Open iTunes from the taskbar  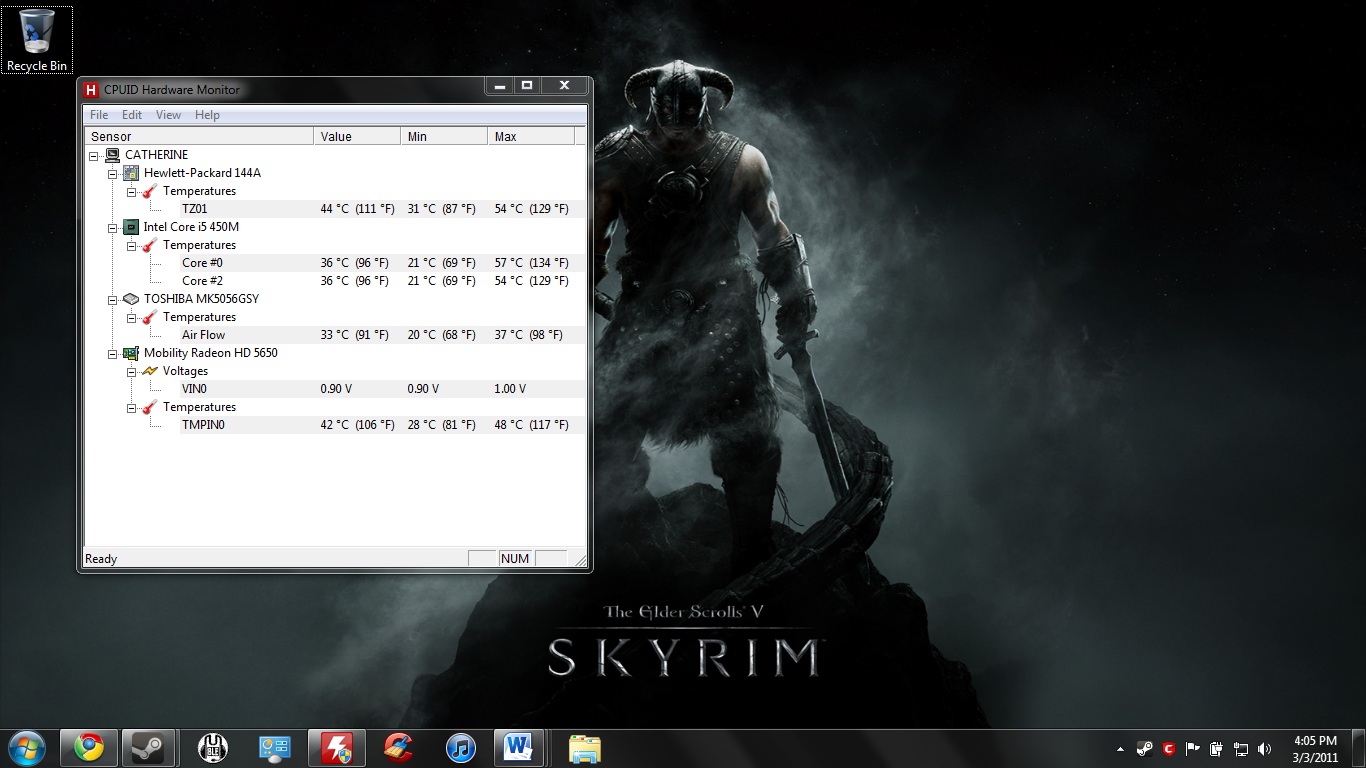click(460, 748)
